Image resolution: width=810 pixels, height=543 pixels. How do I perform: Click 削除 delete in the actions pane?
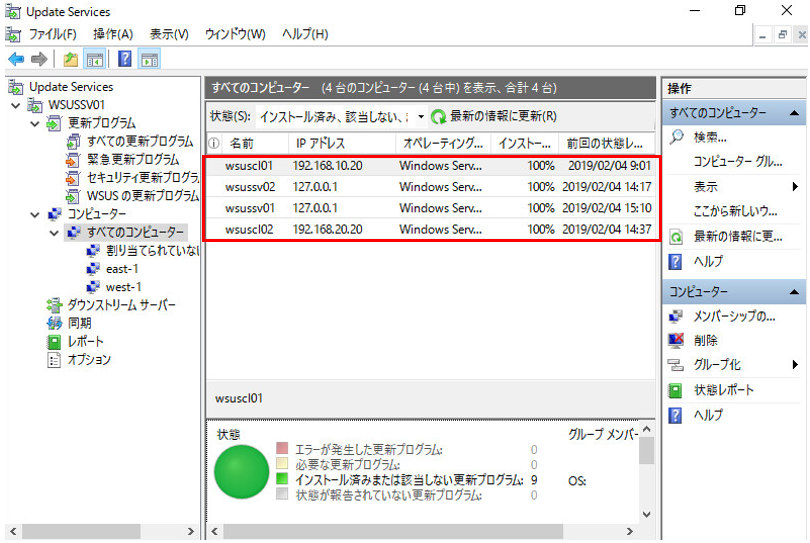(x=705, y=340)
